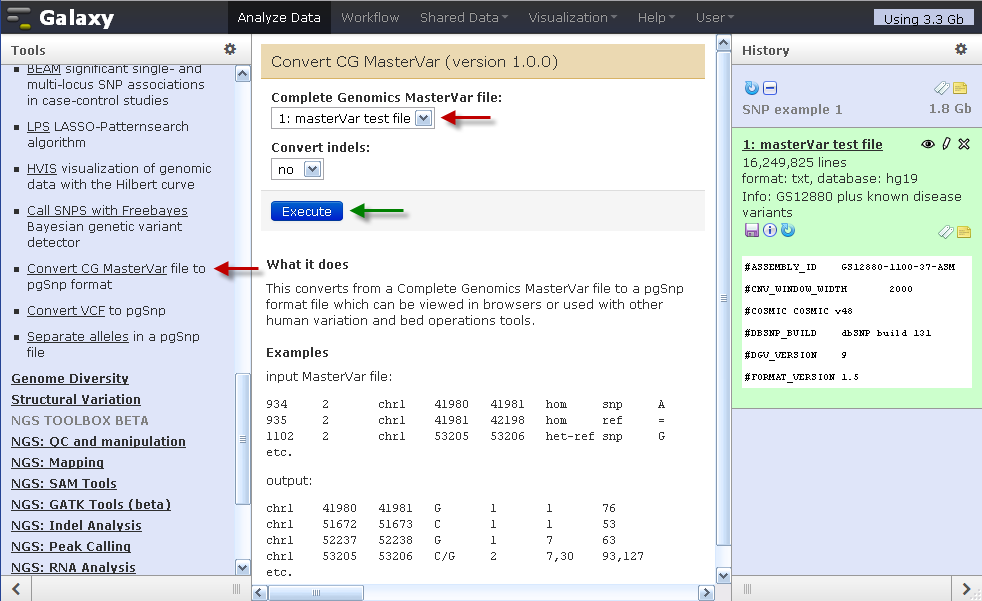
Task: Click the Execute button
Action: coord(307,212)
